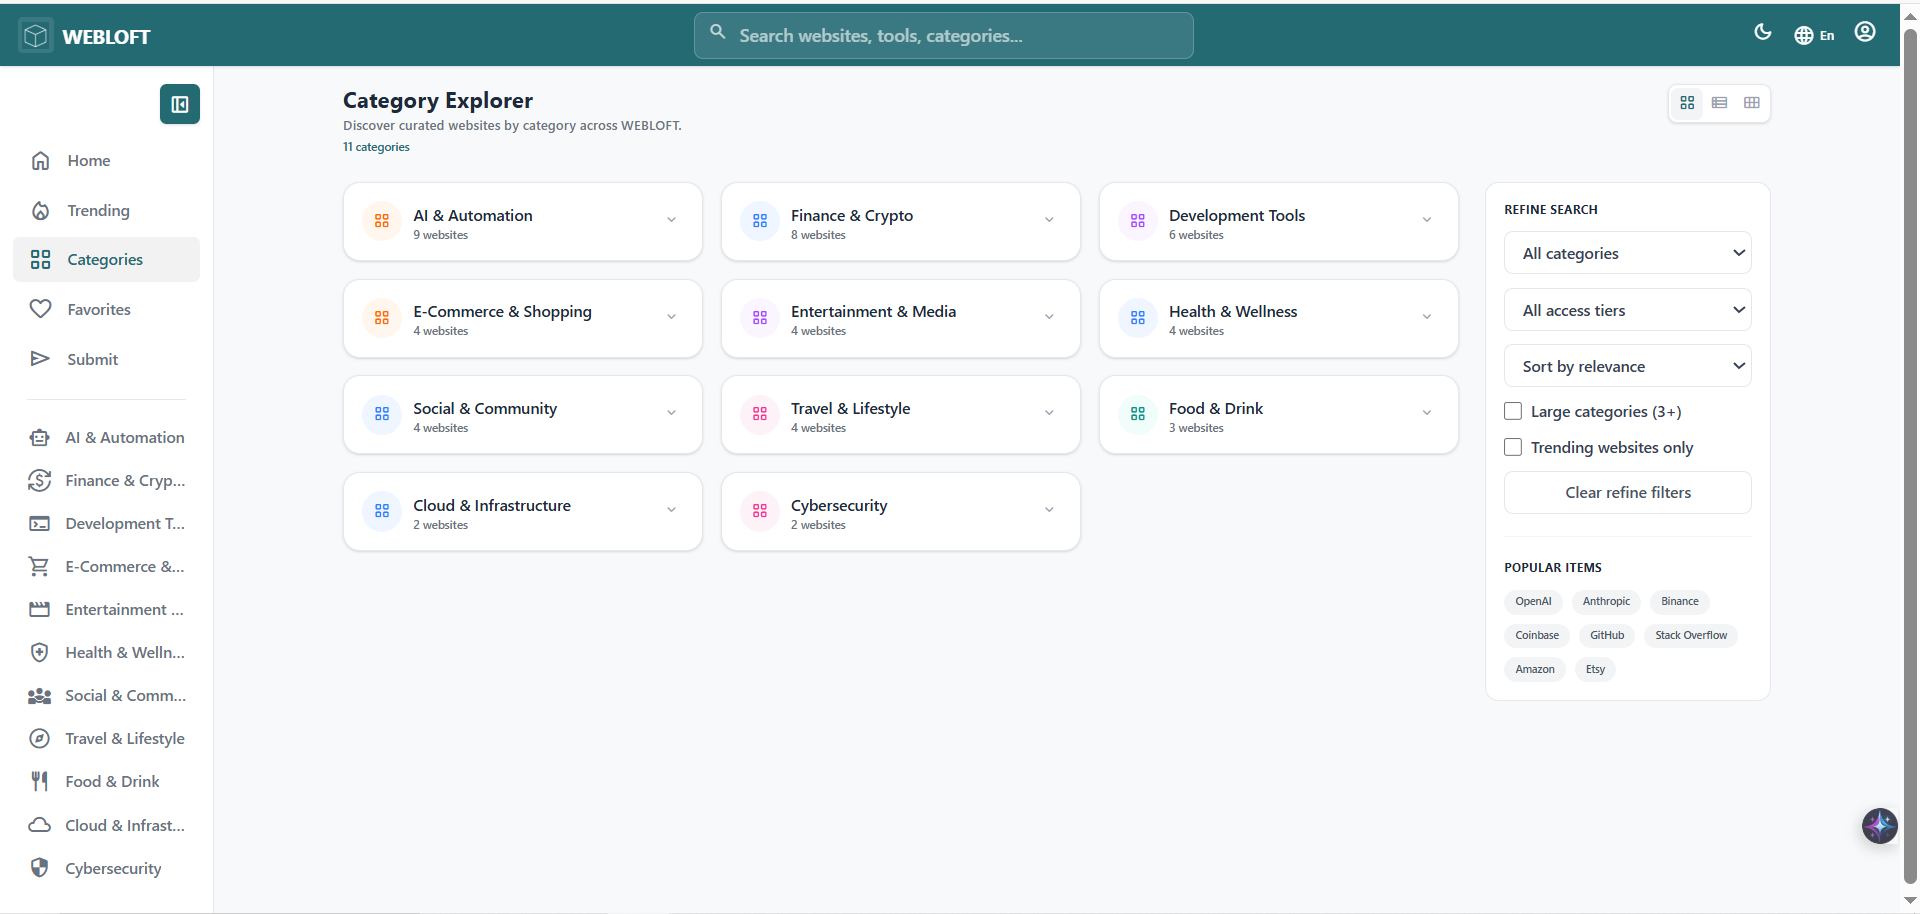Switch to grid view layout

click(x=1687, y=103)
